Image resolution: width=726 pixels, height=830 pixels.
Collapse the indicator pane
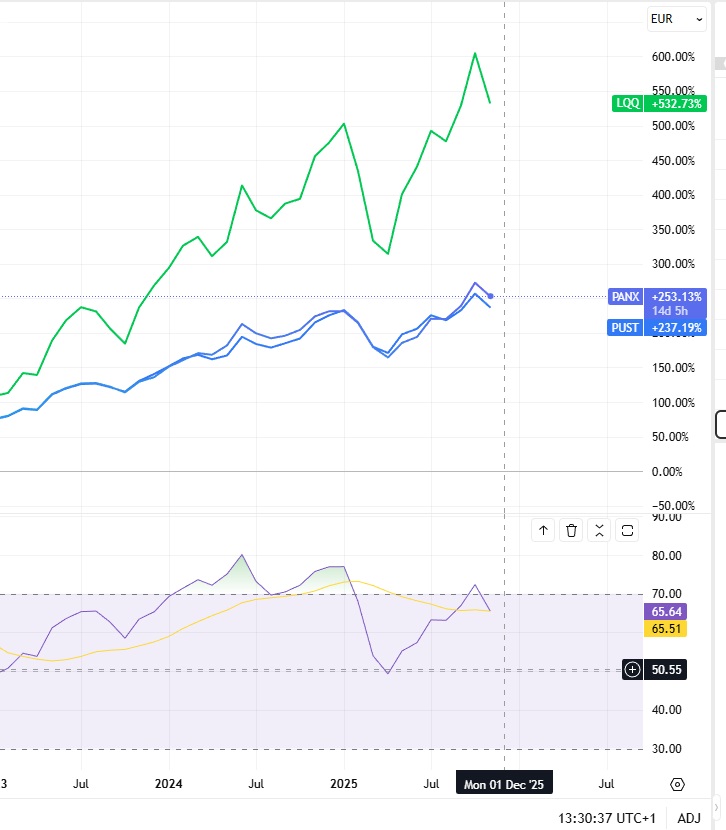599,531
